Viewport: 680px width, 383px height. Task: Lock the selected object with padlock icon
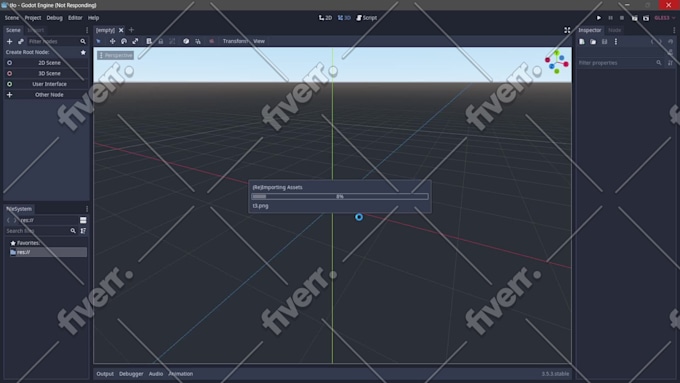[160, 41]
